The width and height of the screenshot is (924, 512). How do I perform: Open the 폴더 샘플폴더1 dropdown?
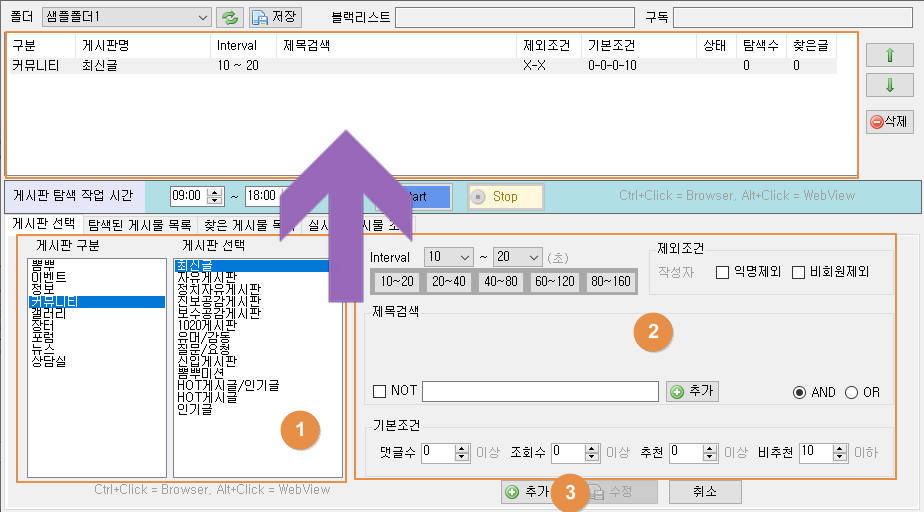tap(127, 17)
